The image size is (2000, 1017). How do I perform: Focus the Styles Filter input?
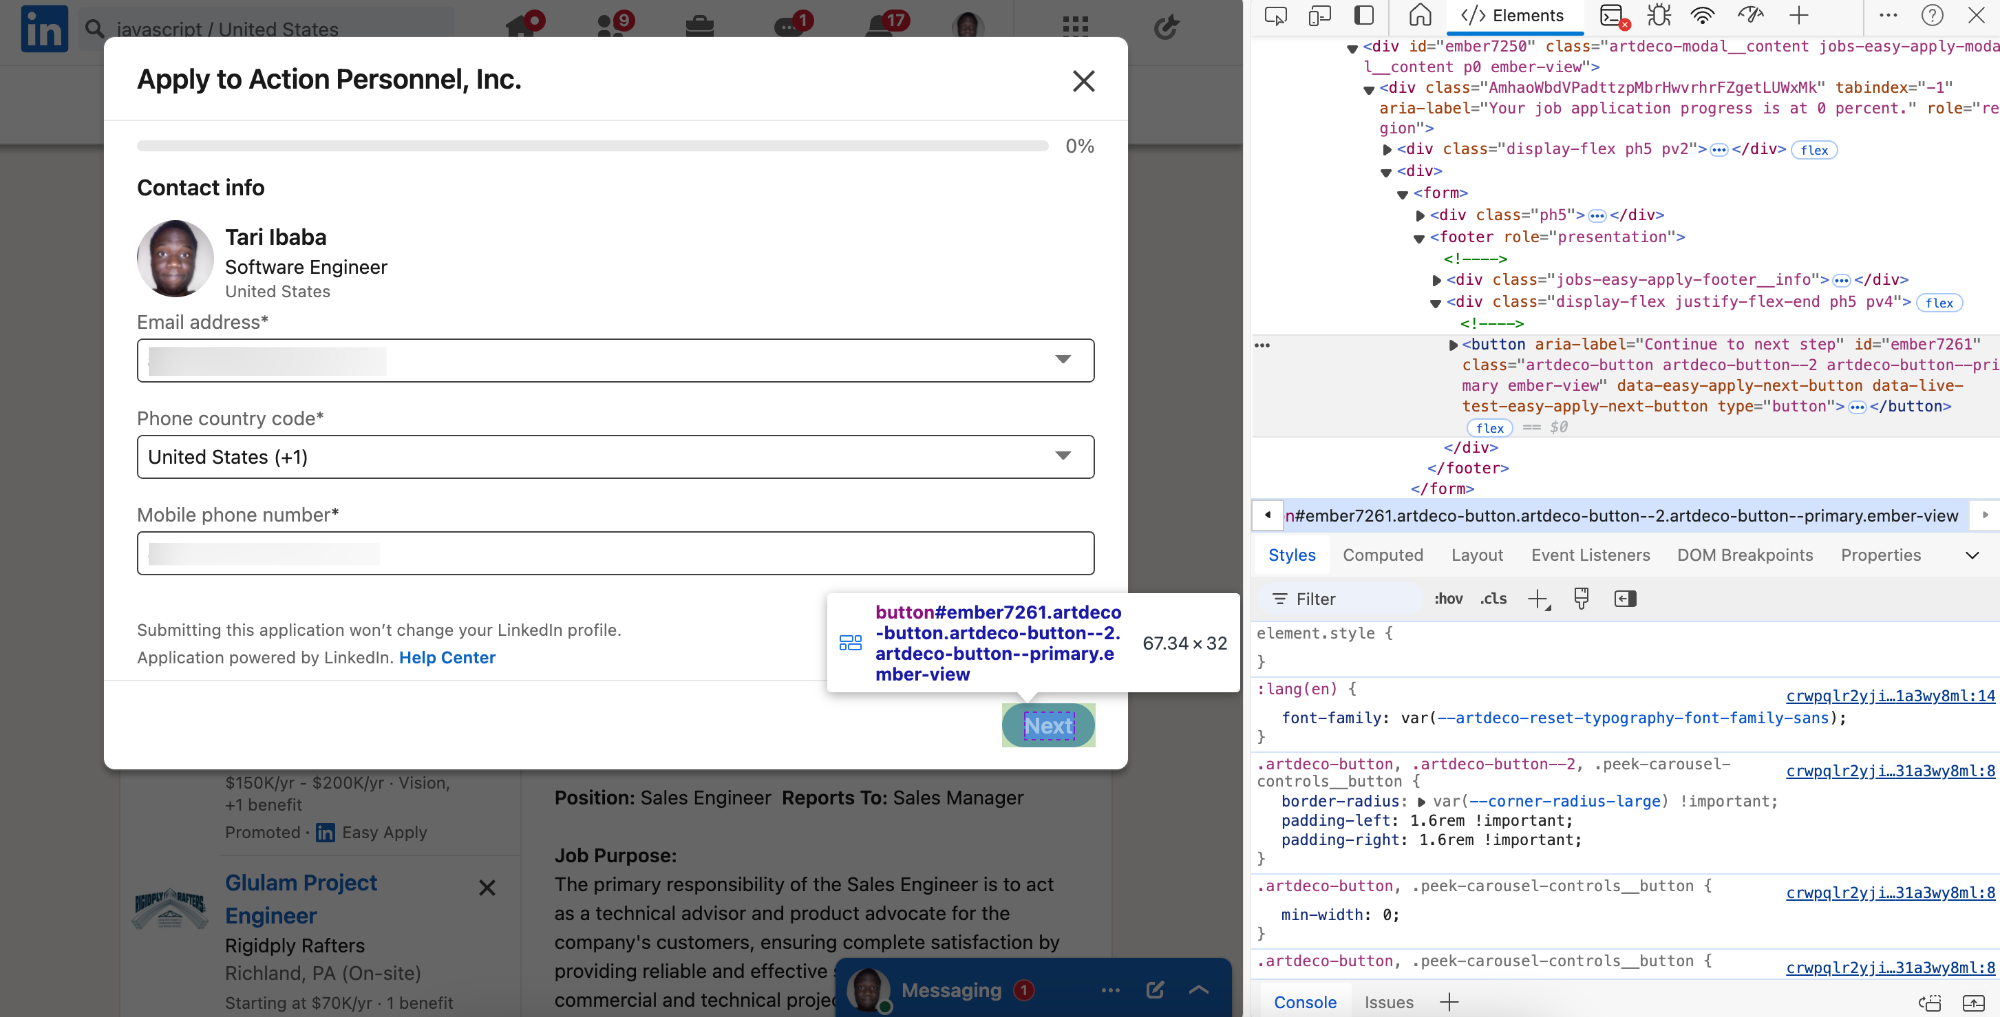[x=1342, y=599]
